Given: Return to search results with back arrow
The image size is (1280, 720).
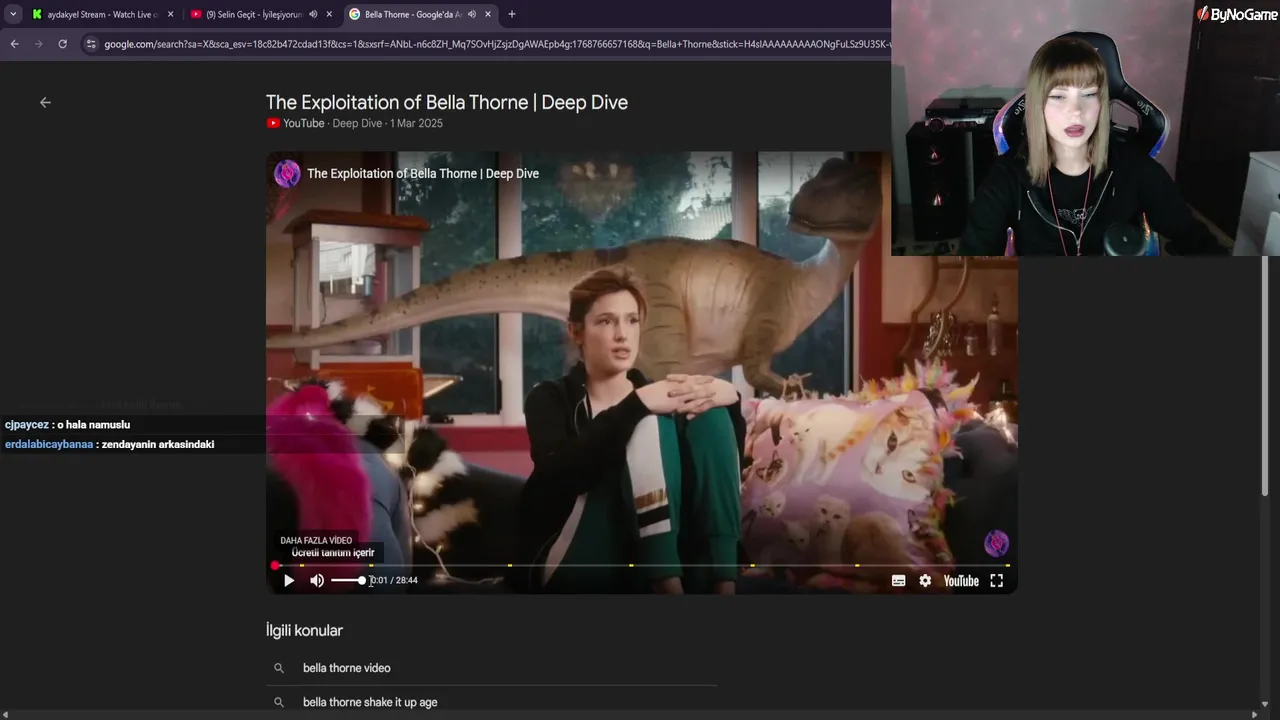Looking at the screenshot, I should [45, 102].
